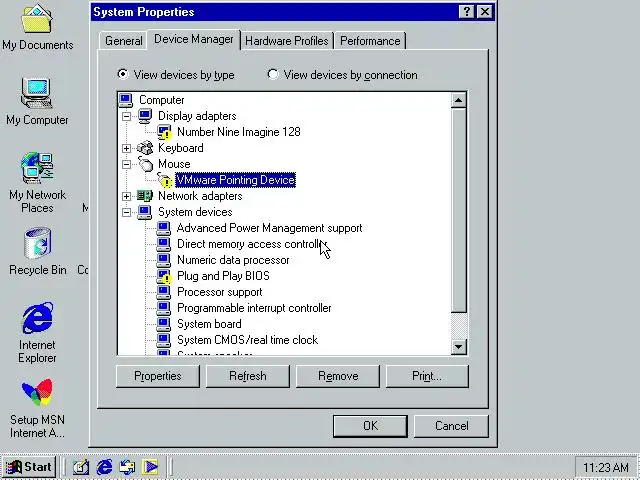Open the Performance tab
Image resolution: width=640 pixels, height=480 pixels.
point(370,41)
